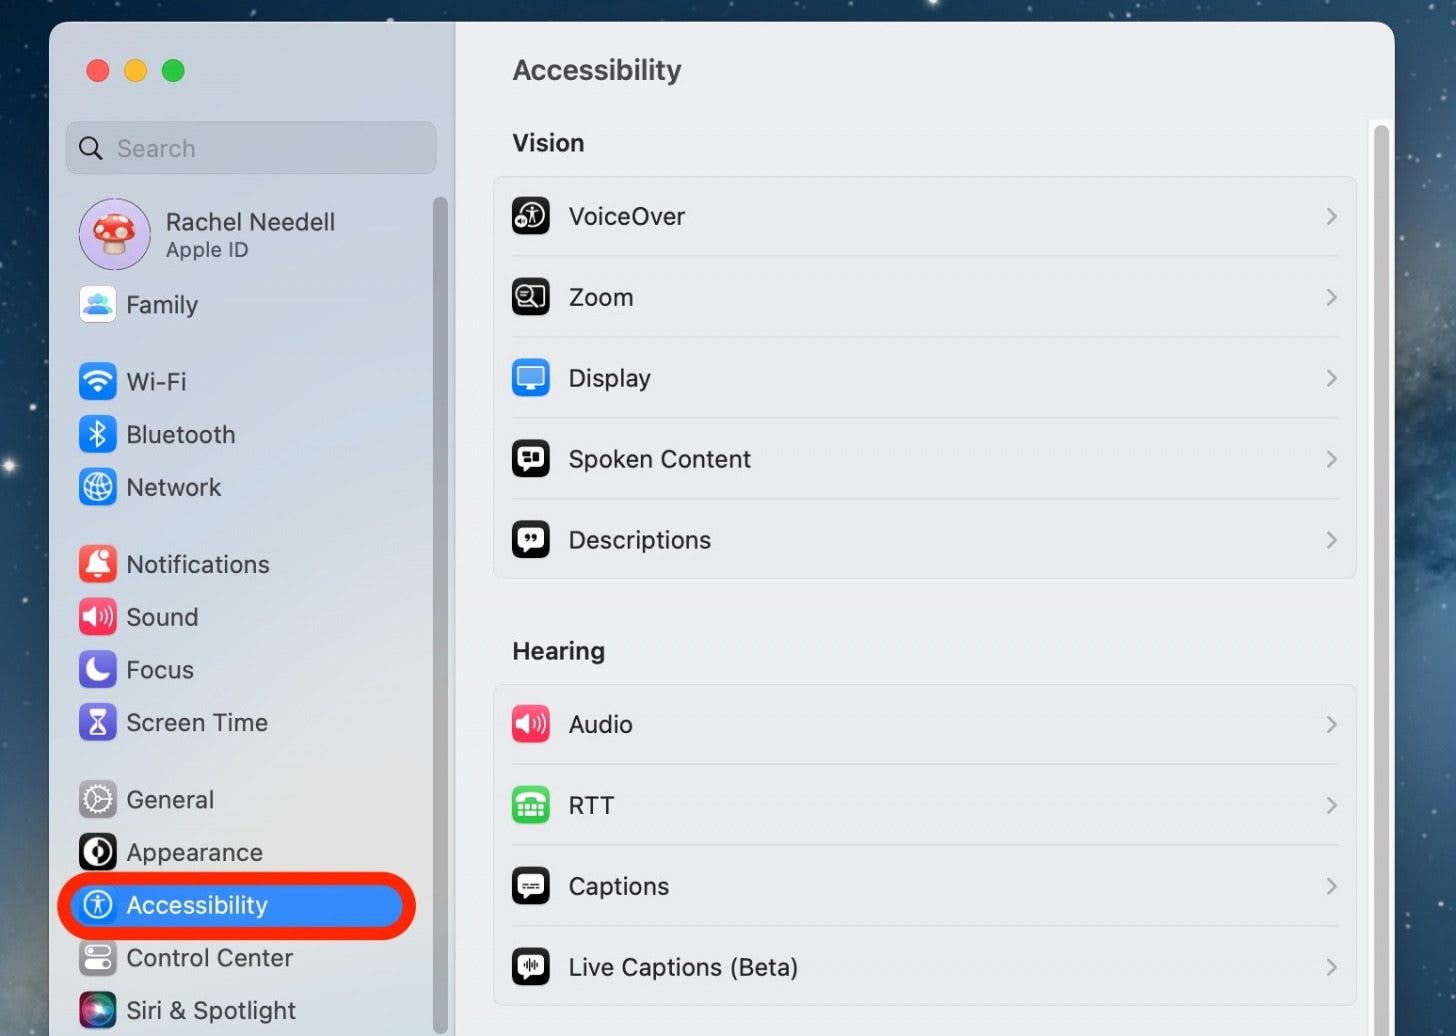Expand the Display row chevron
The height and width of the screenshot is (1036, 1456).
point(1331,378)
